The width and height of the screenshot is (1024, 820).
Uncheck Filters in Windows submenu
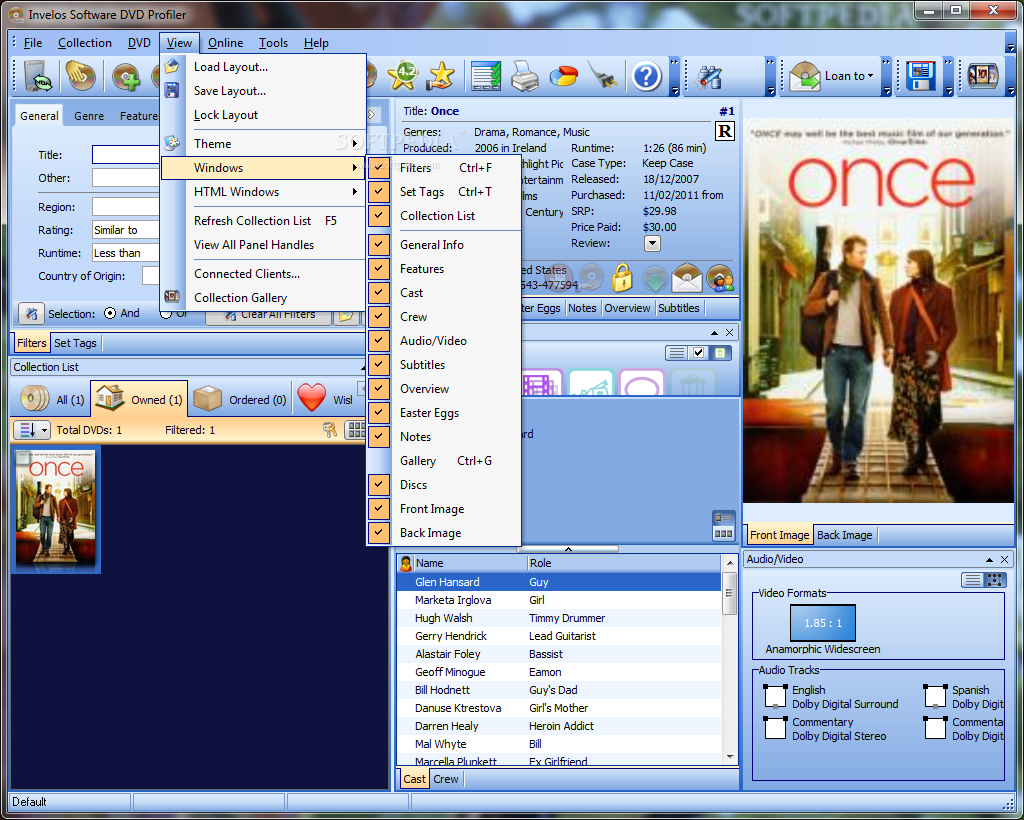click(x=379, y=167)
